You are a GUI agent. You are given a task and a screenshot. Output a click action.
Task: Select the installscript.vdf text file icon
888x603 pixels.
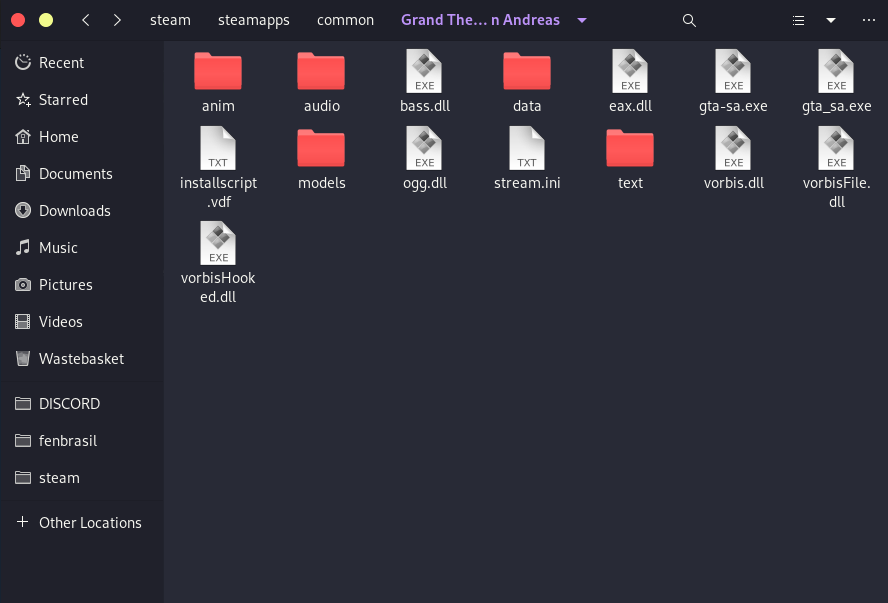(x=218, y=148)
